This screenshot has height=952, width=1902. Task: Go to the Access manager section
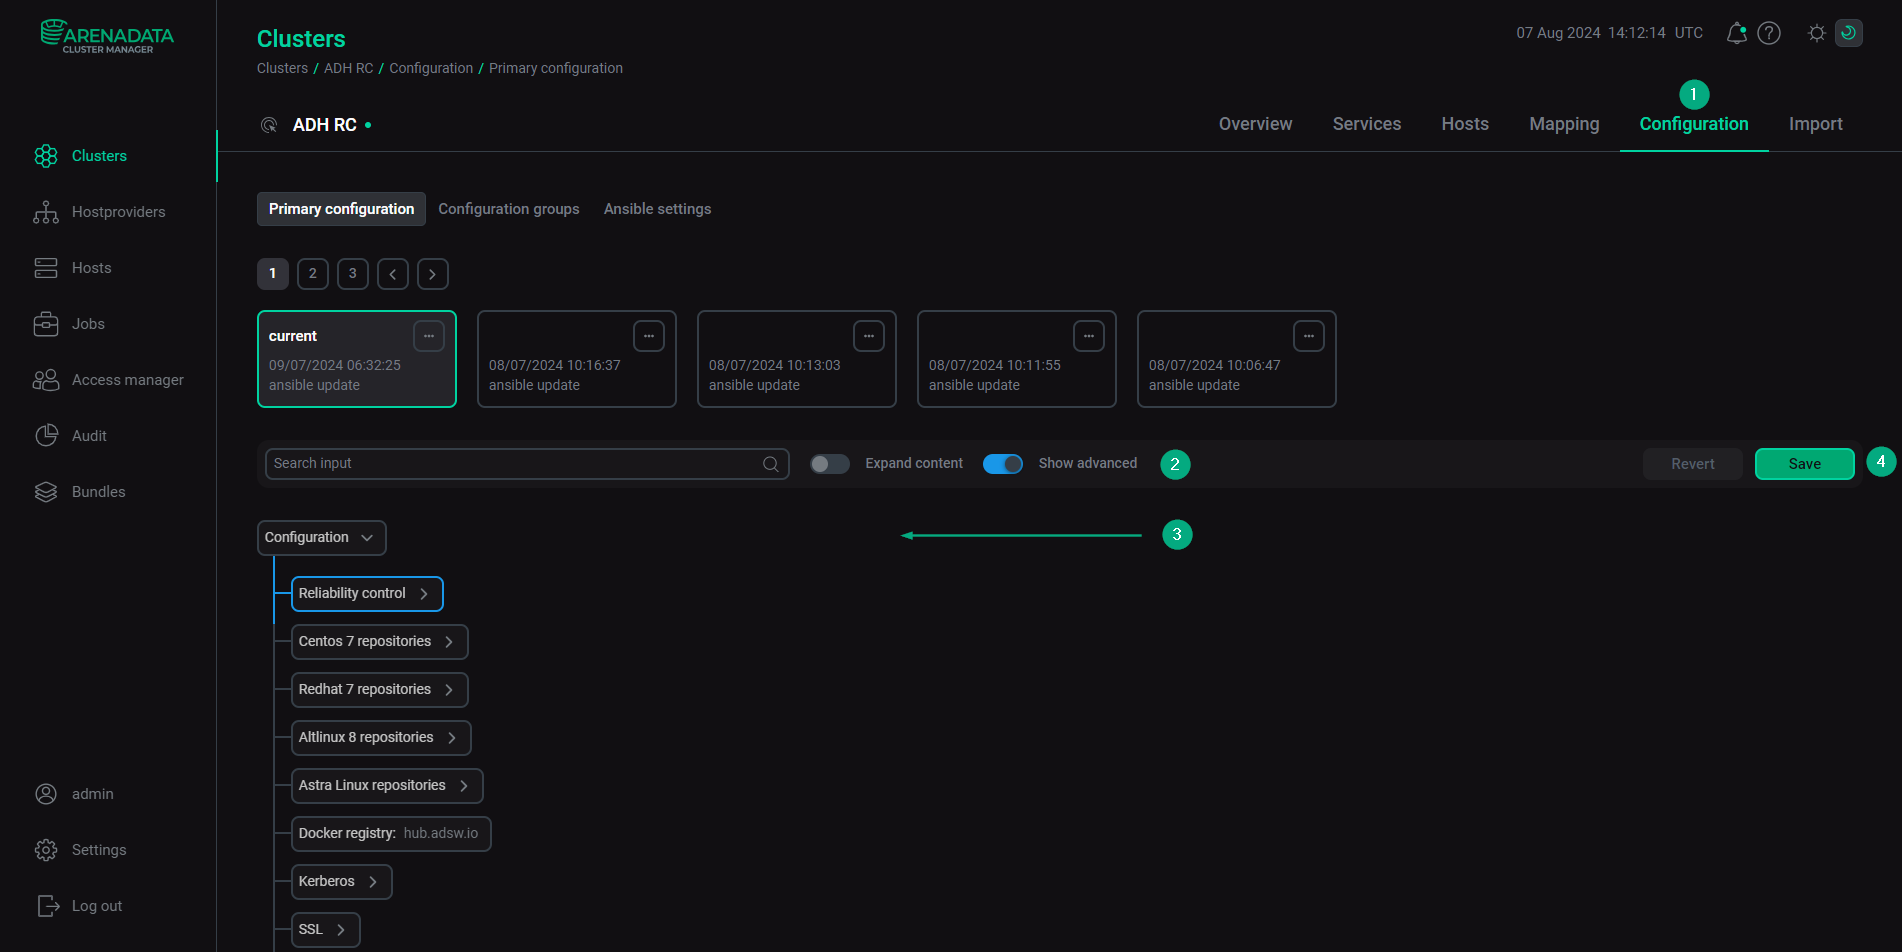127,380
